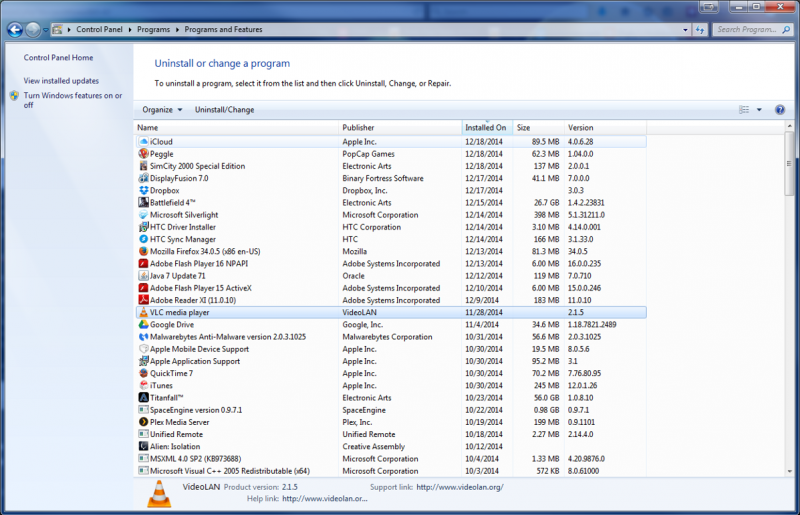Click the HTC Driver Installer icon
Viewport: 800px width, 515px height.
[x=143, y=227]
